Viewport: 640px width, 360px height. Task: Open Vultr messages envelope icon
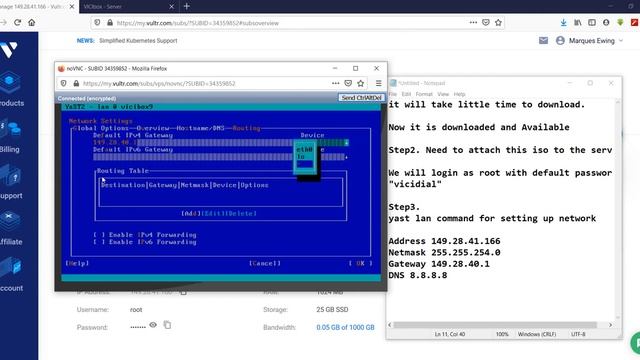[x=543, y=40]
